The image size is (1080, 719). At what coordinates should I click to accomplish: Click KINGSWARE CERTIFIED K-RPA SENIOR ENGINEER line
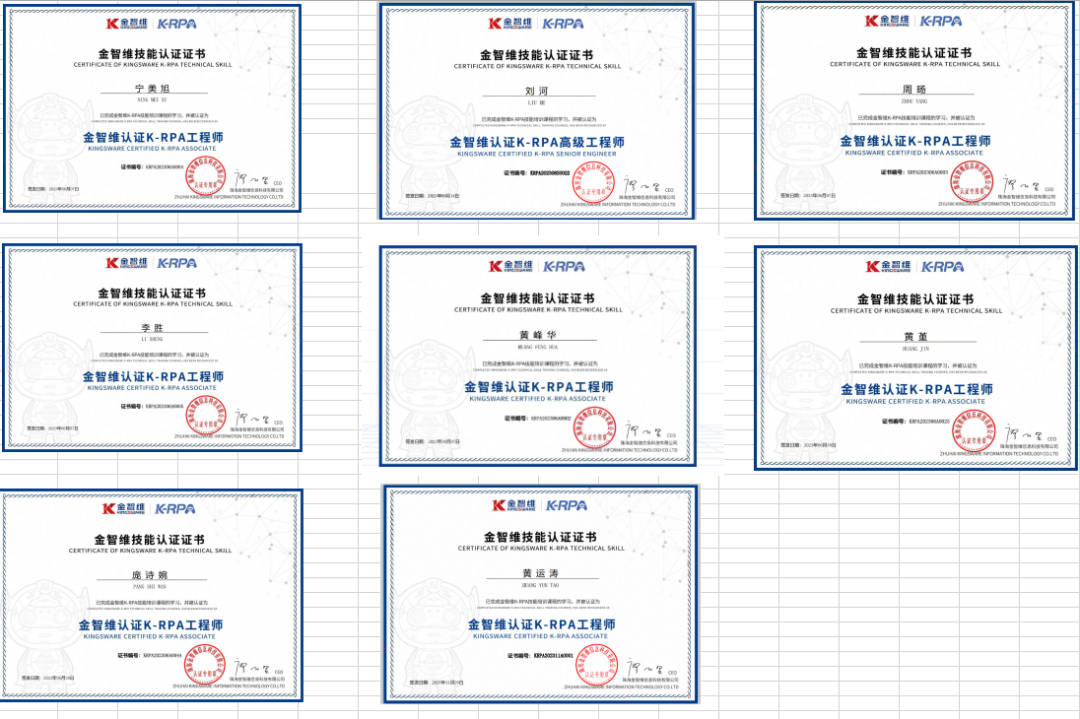(x=537, y=154)
